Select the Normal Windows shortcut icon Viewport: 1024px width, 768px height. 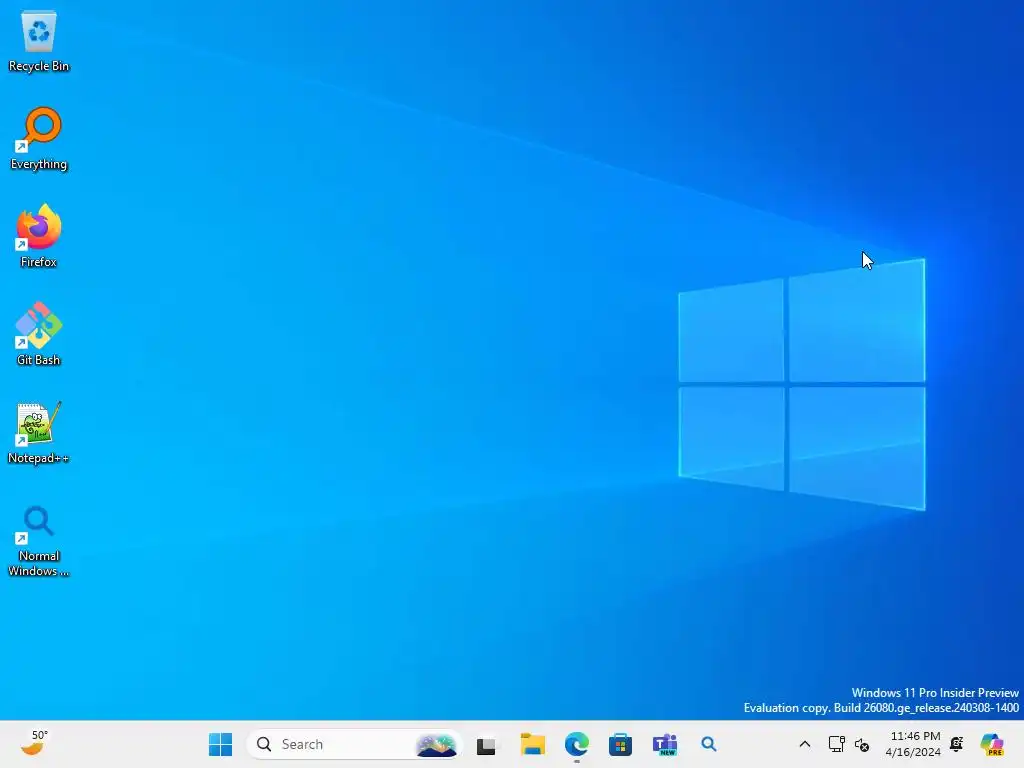pos(39,541)
